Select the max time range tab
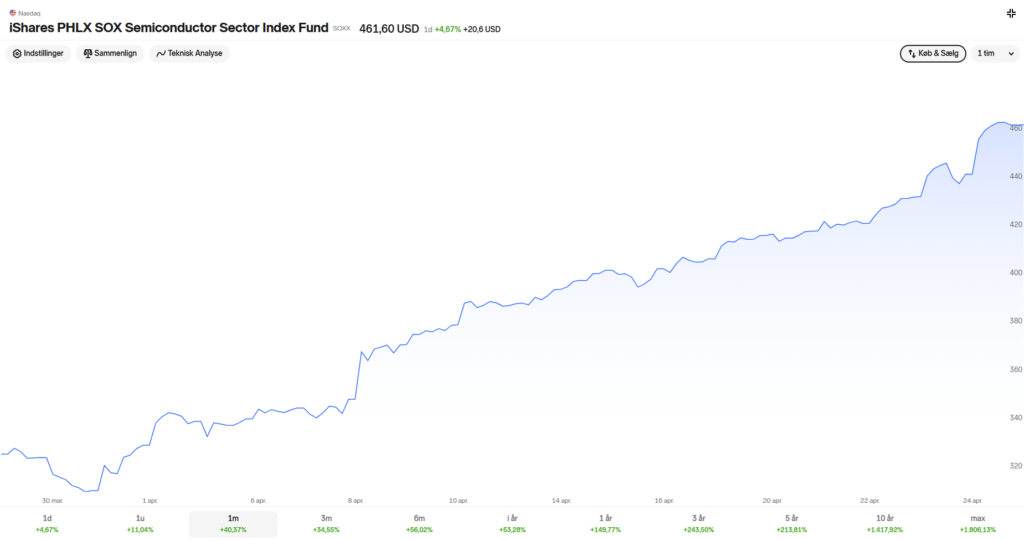1024x541 pixels. point(978,524)
